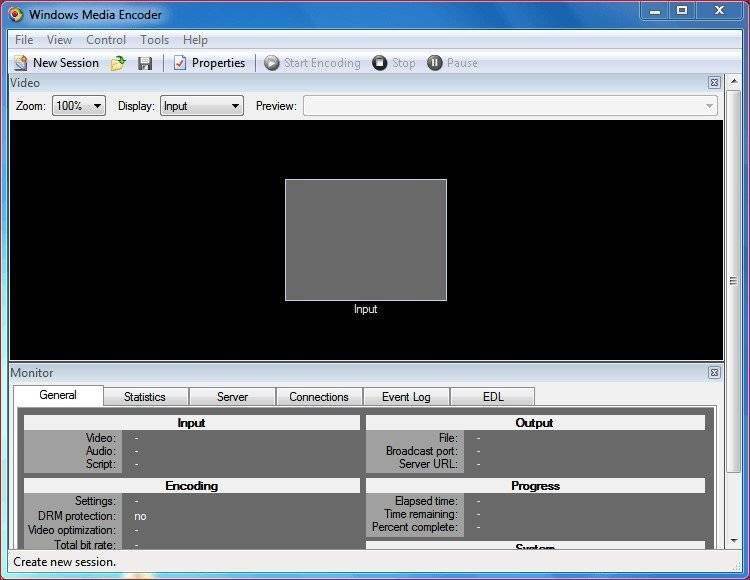Switch to the Statistics tab
This screenshot has height=580, width=750.
[x=145, y=397]
